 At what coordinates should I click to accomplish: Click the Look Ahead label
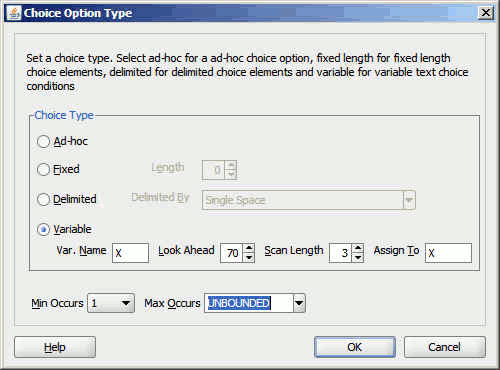(x=186, y=250)
